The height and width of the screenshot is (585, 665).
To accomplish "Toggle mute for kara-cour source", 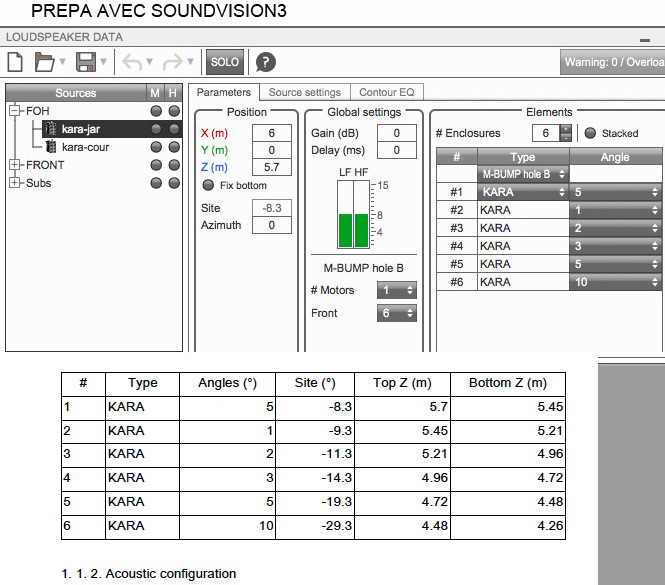I will 156,147.
